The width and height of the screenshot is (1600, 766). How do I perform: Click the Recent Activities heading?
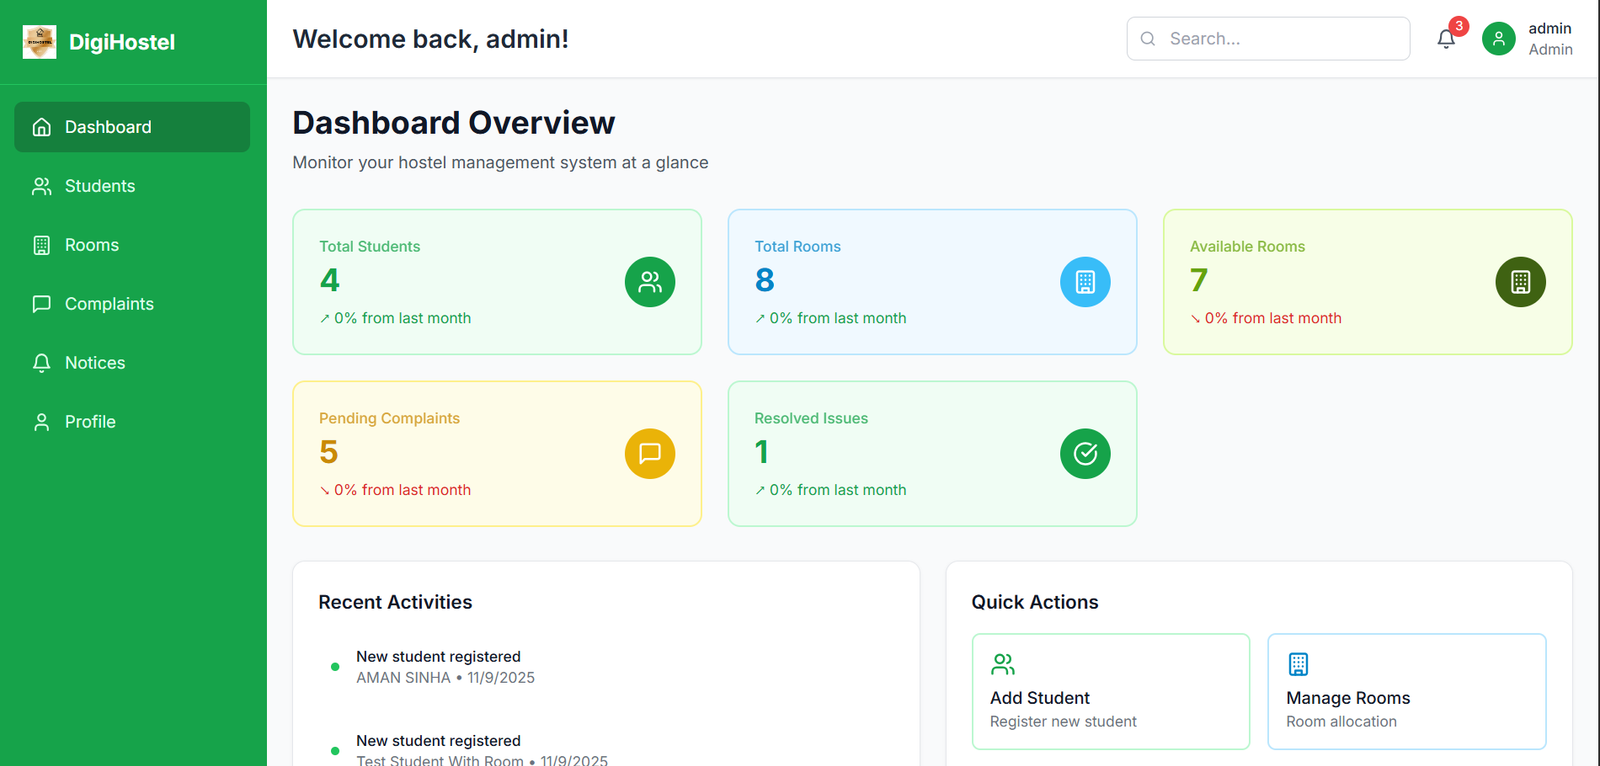[395, 602]
